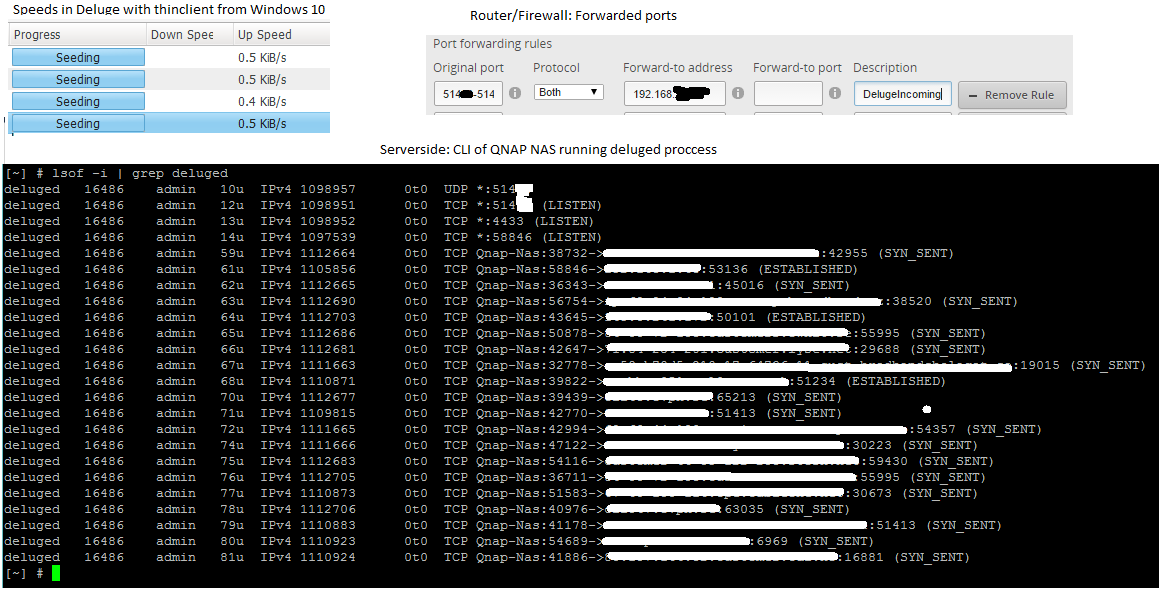Screen dimensions: 1162x592
Task: Click ':63035 (SYN_SENT)' status text
Action: point(783,509)
